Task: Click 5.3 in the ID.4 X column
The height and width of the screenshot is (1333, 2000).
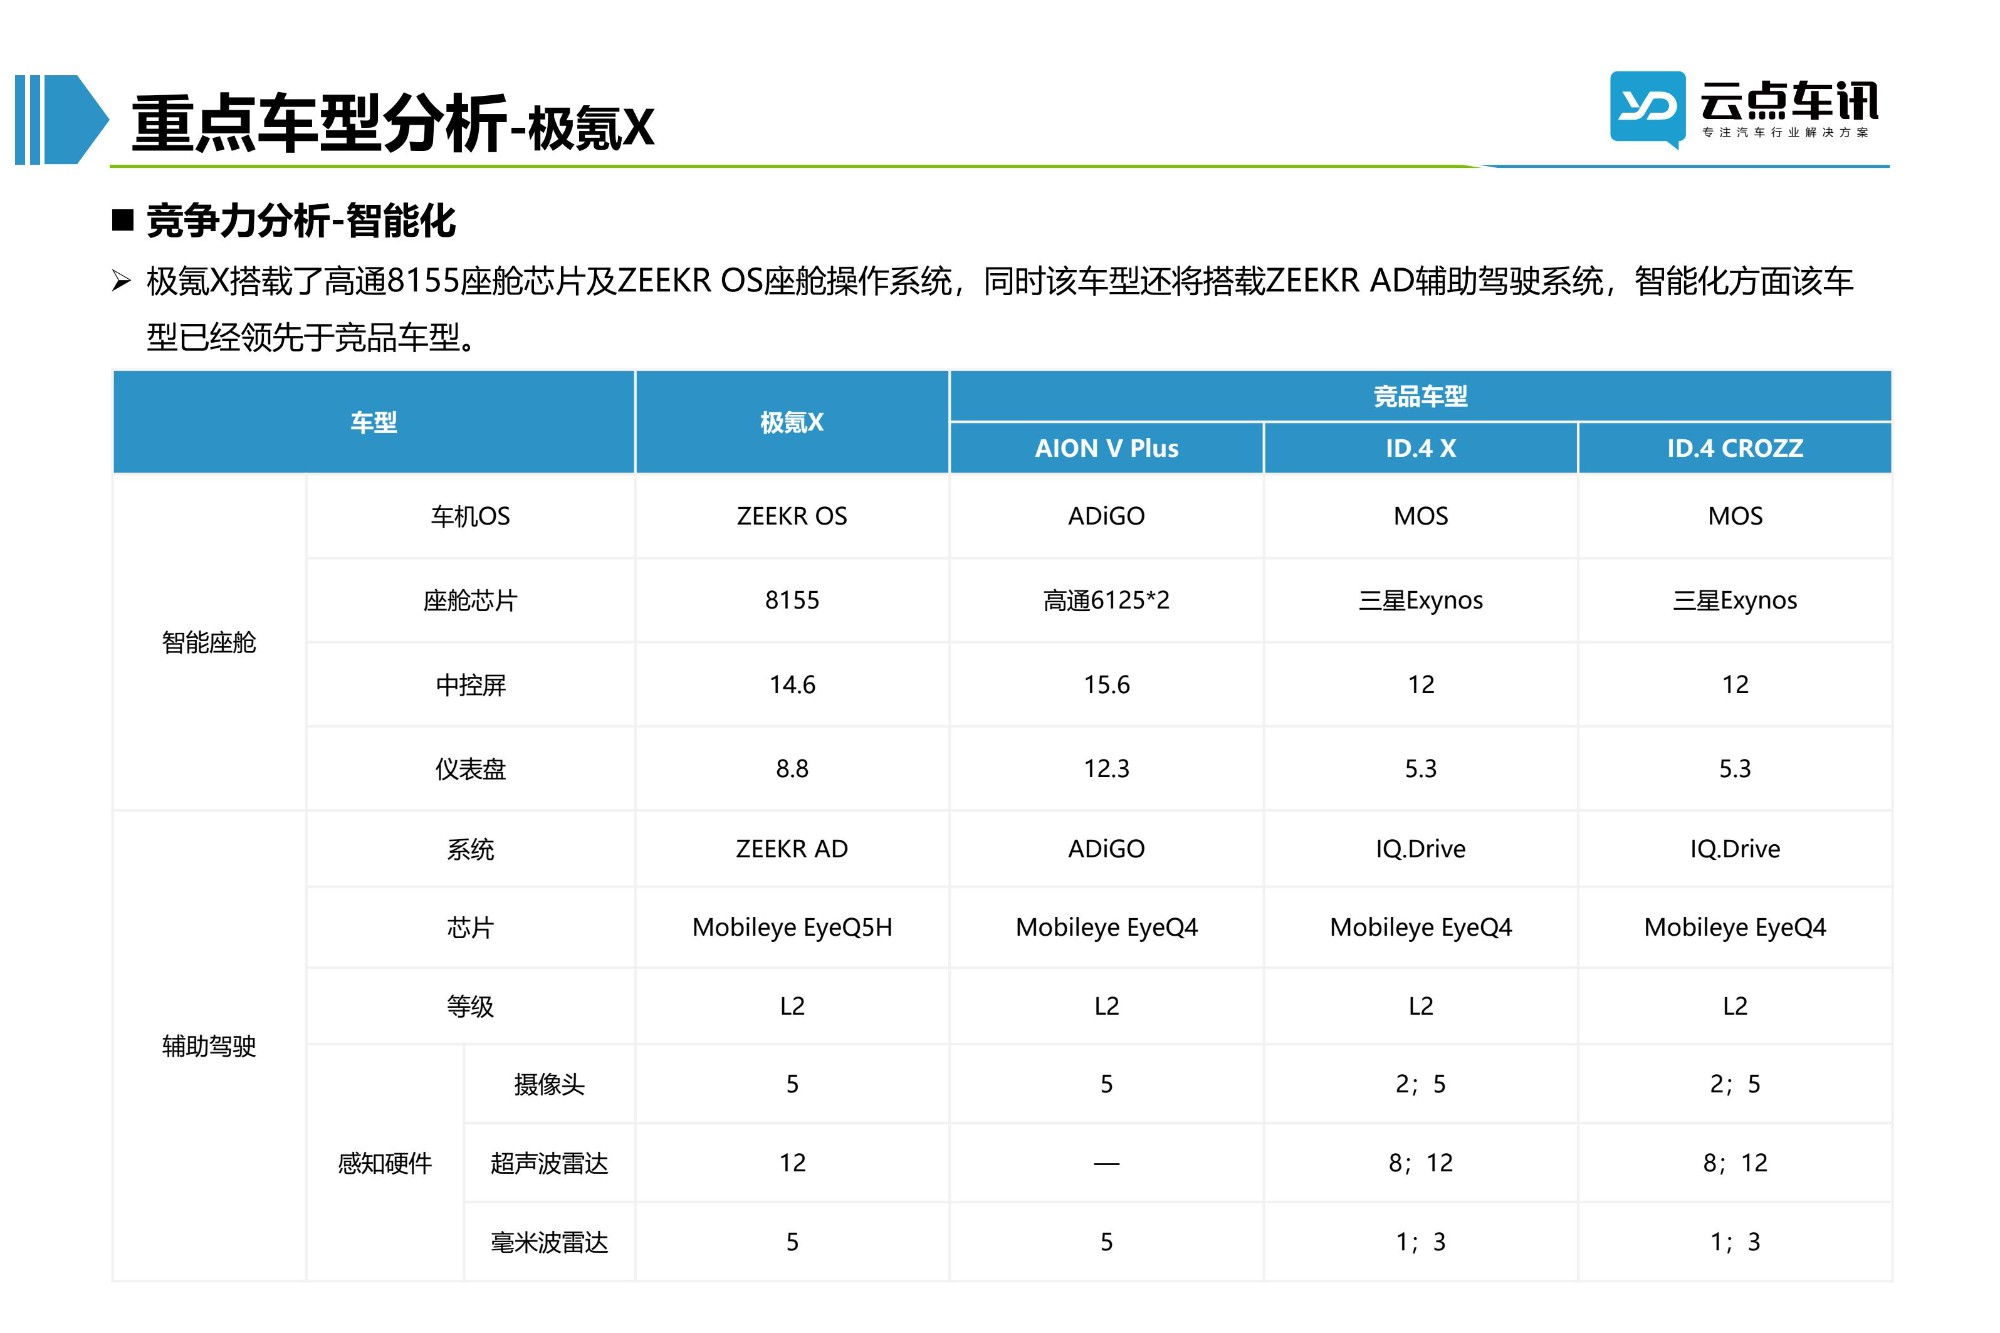Action: (1420, 769)
